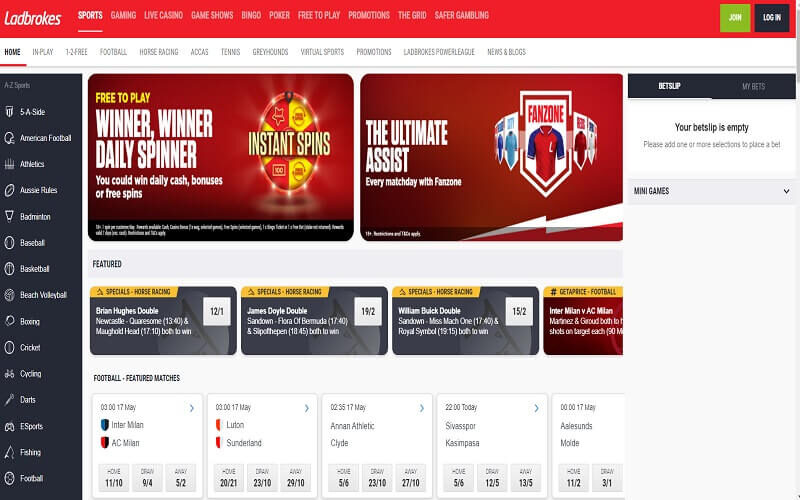This screenshot has height=500, width=800.
Task: Click the green Join button
Action: point(735,18)
